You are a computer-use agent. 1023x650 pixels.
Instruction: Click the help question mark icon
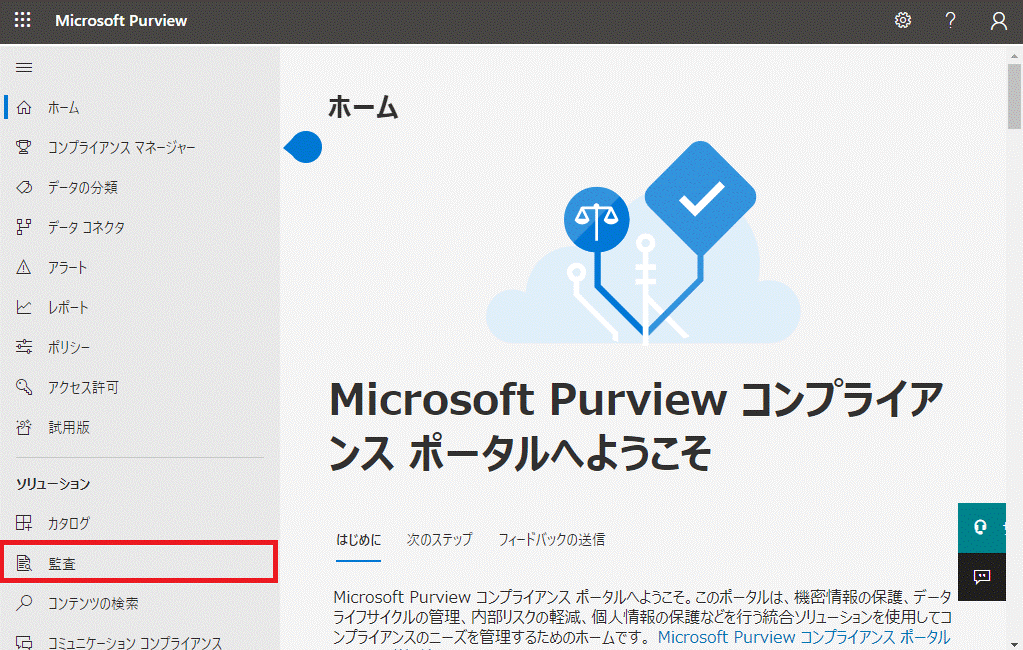click(x=951, y=20)
